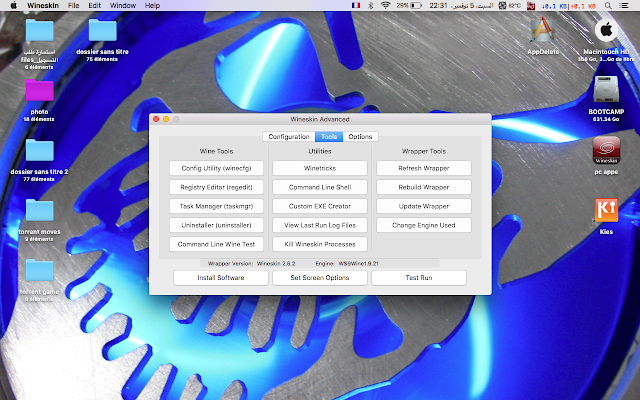Viewport: 640px width, 400px height.
Task: Select the Wineskin pc apps icon
Action: click(606, 150)
